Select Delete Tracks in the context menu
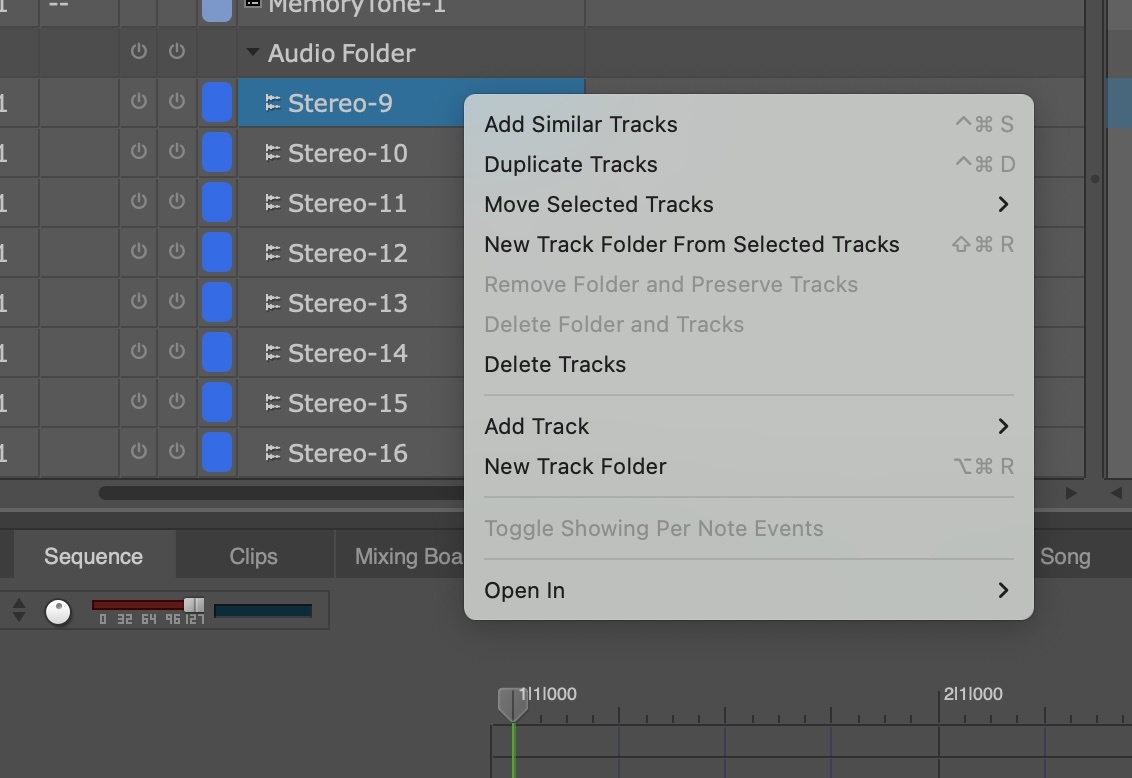 749,364
